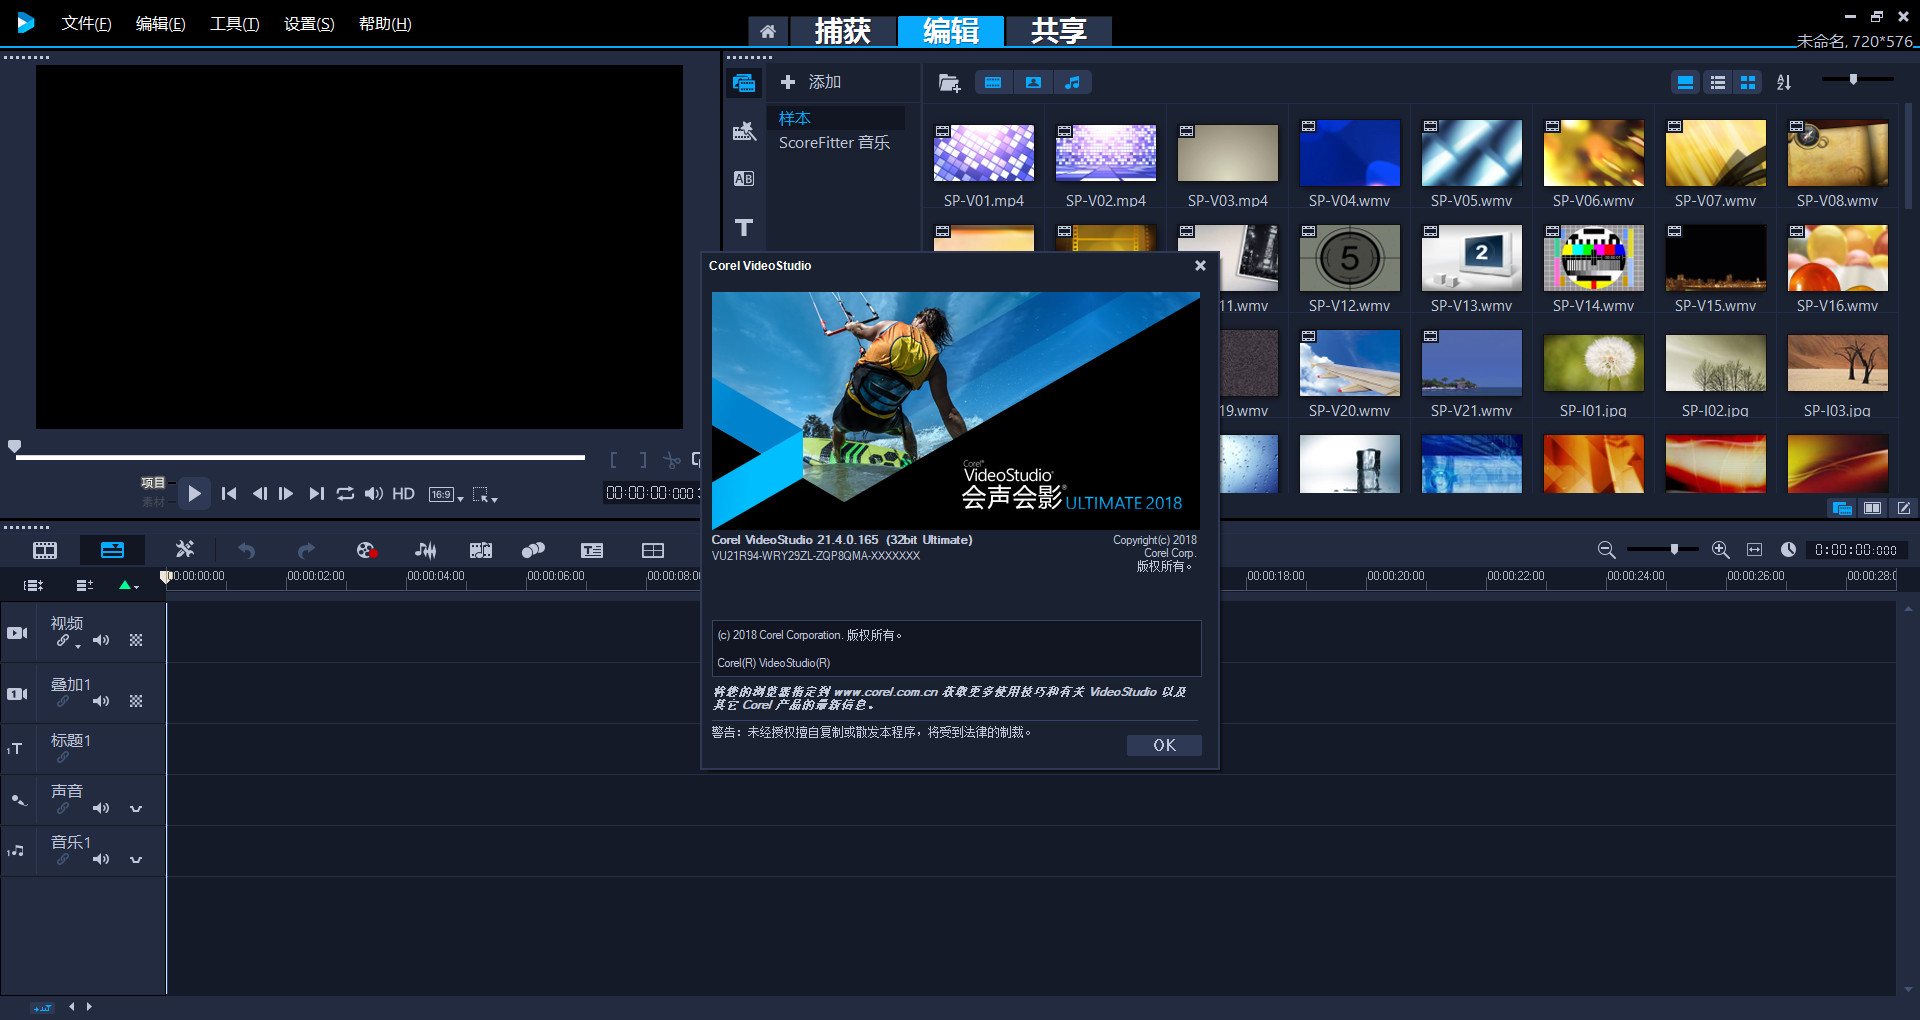Select ScoreFitter 音乐 folder

click(834, 143)
